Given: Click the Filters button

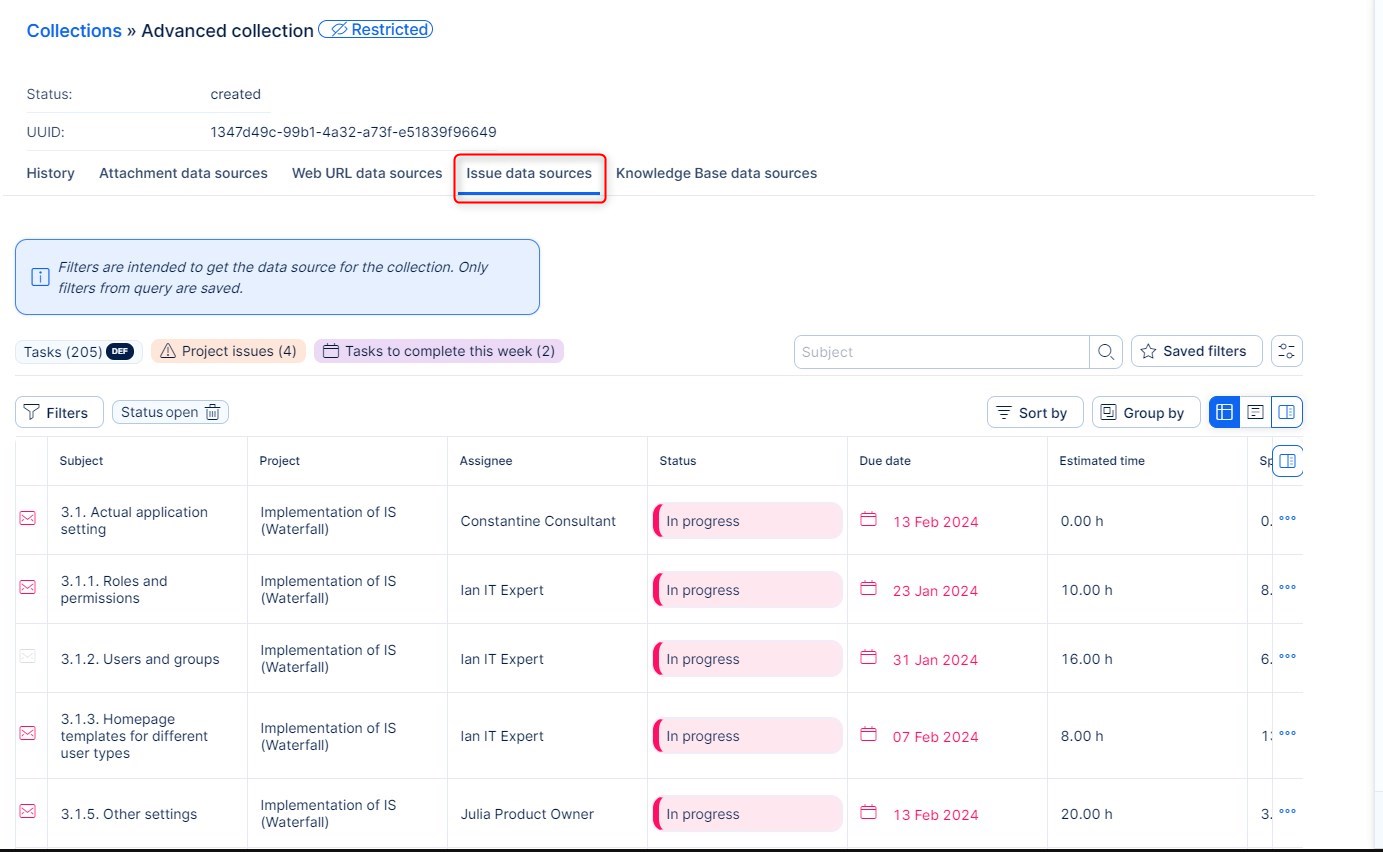Looking at the screenshot, I should [59, 413].
